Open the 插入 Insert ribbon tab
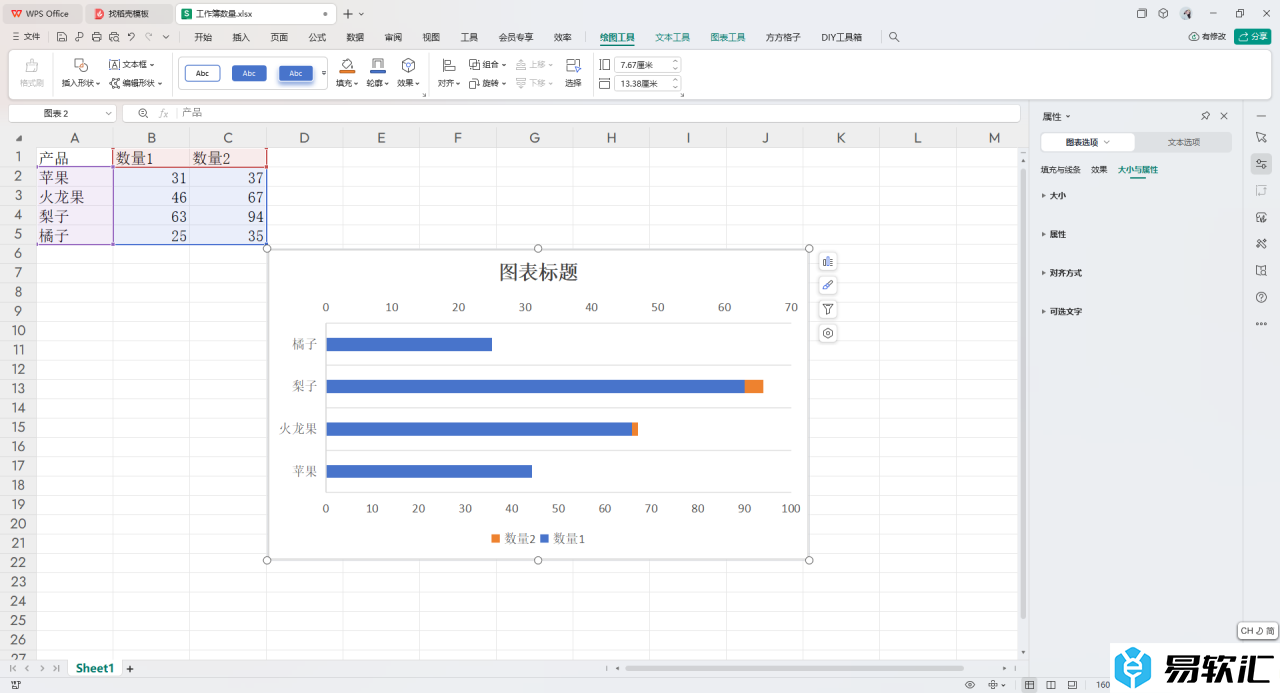This screenshot has height=693, width=1280. pyautogui.click(x=241, y=37)
